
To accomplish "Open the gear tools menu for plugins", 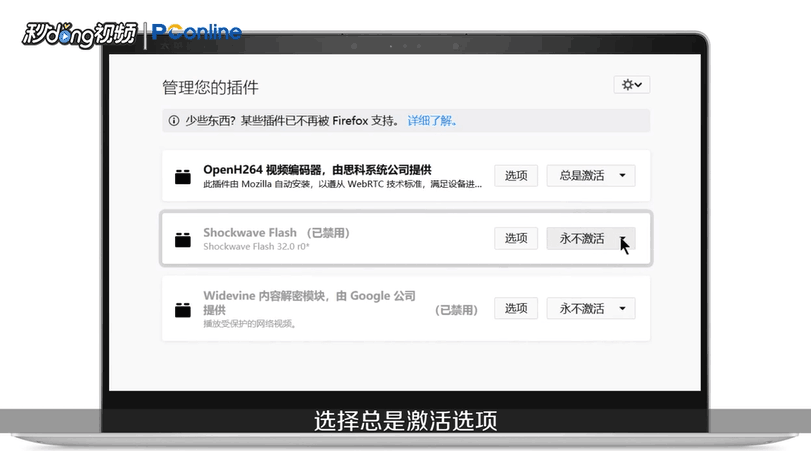I will pyautogui.click(x=632, y=85).
